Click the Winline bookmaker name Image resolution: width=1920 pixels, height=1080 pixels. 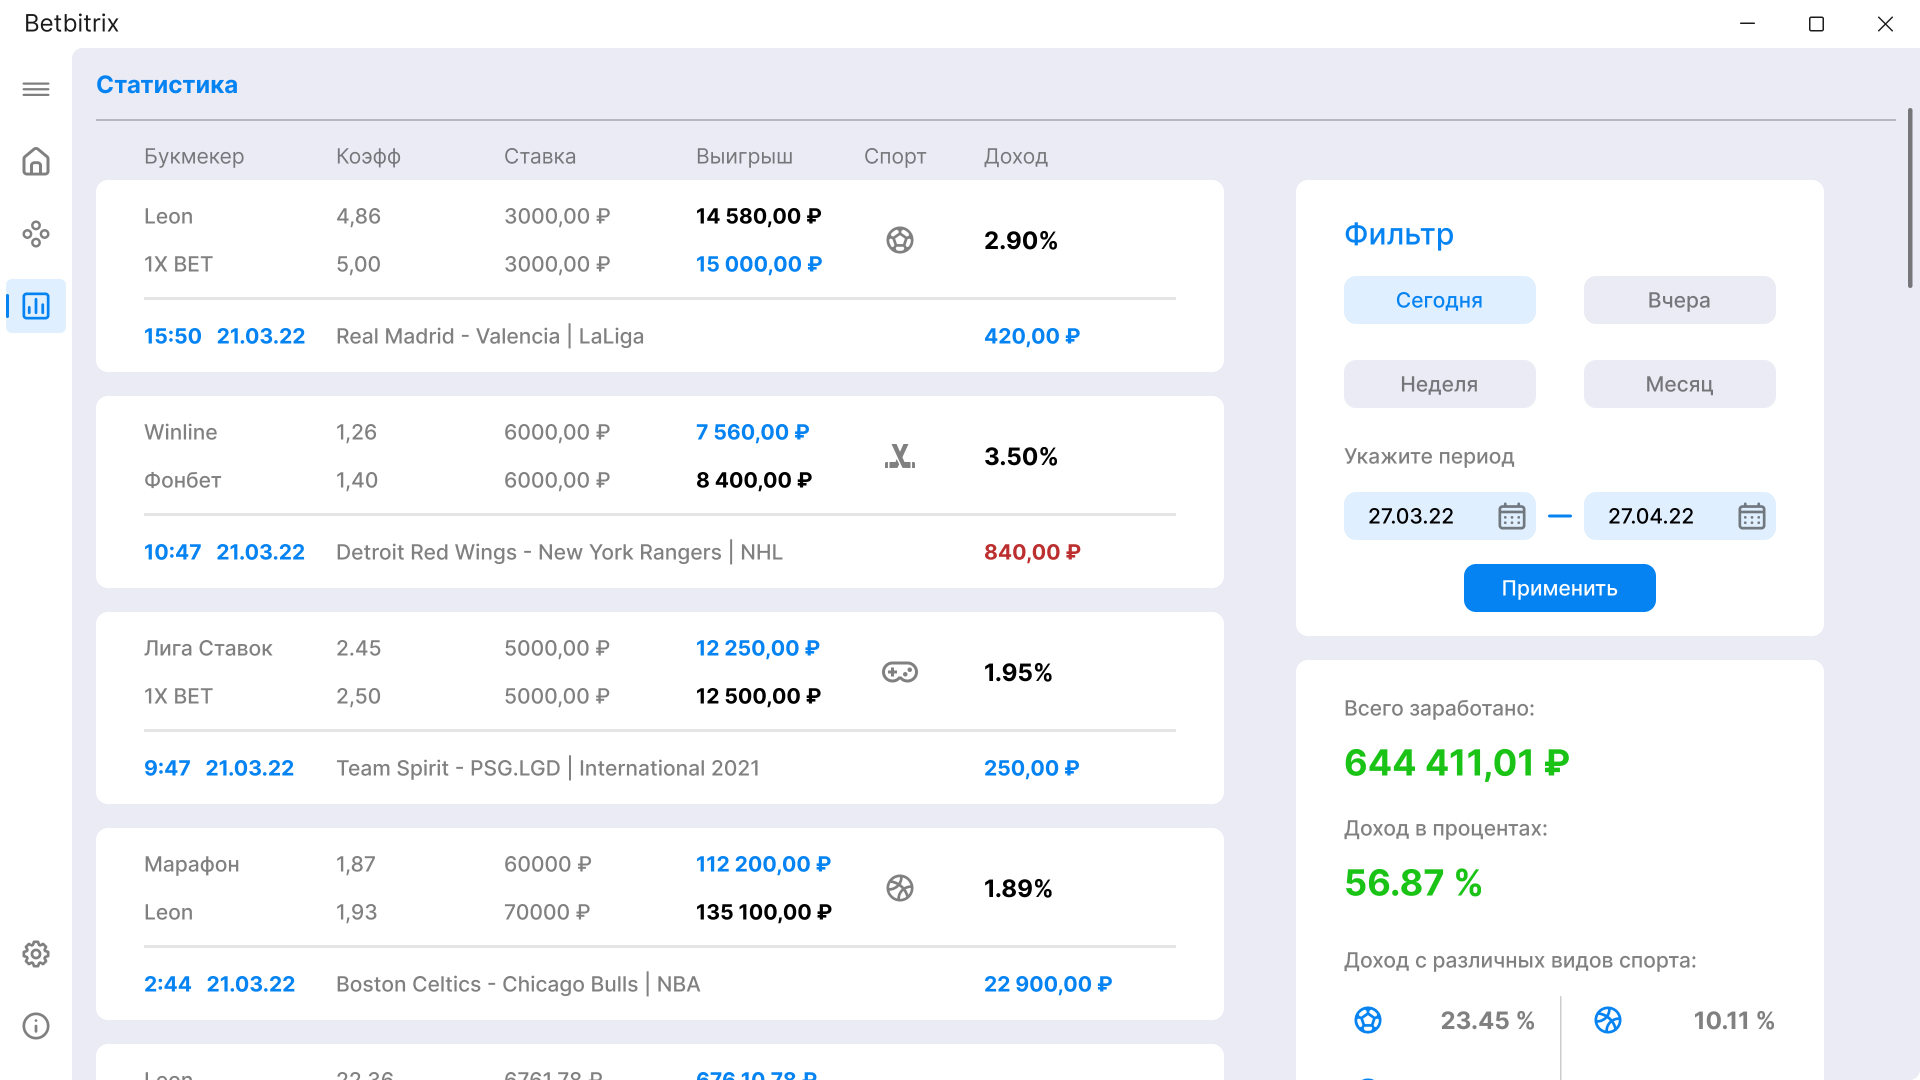click(181, 432)
